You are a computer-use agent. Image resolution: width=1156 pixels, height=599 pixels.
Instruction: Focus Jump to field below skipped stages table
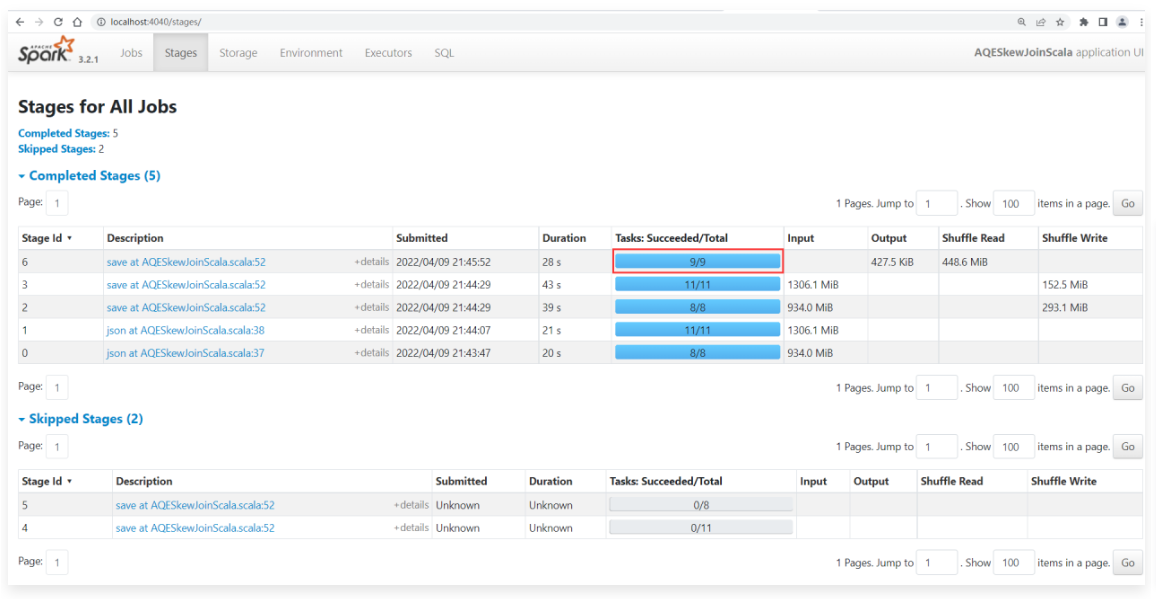click(x=936, y=562)
